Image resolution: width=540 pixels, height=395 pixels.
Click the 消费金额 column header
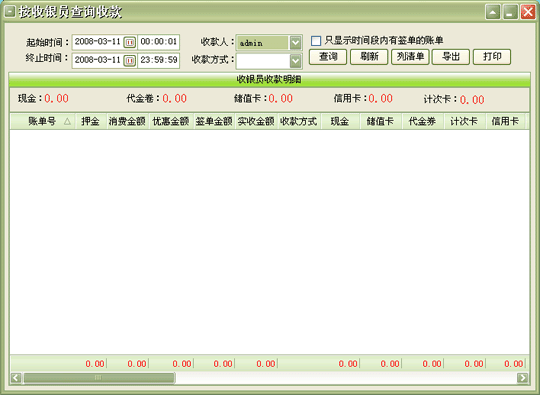point(128,121)
